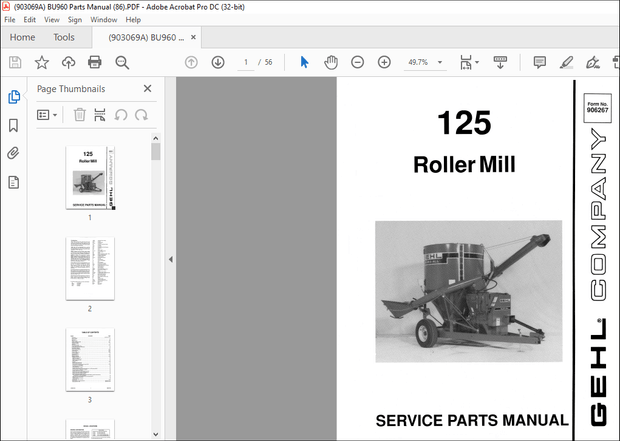Open the Sign menu

(74, 20)
